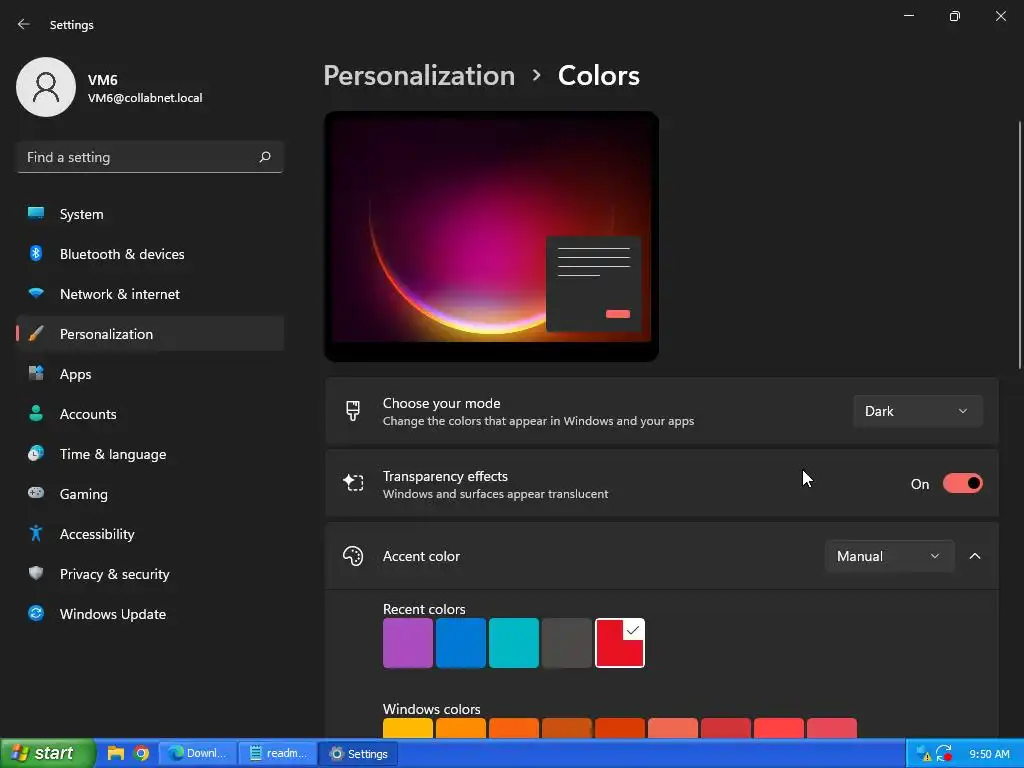This screenshot has height=768, width=1024.
Task: Click the start button
Action: [48, 753]
